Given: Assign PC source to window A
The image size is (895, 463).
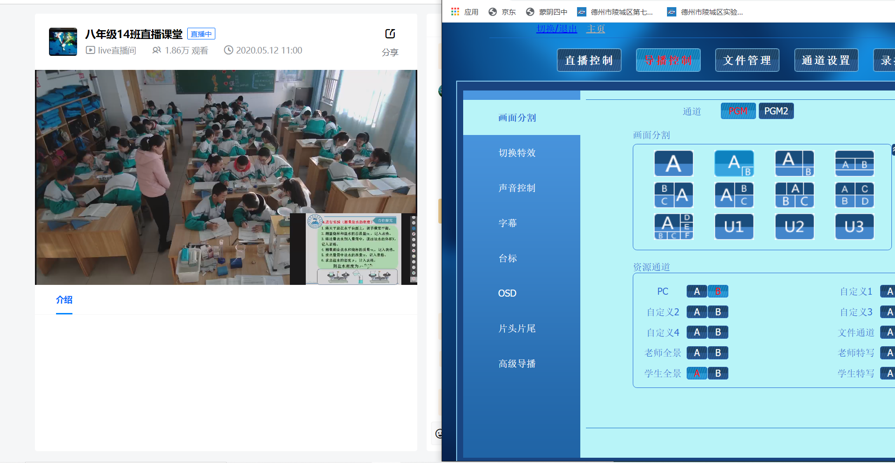Looking at the screenshot, I should coord(696,291).
